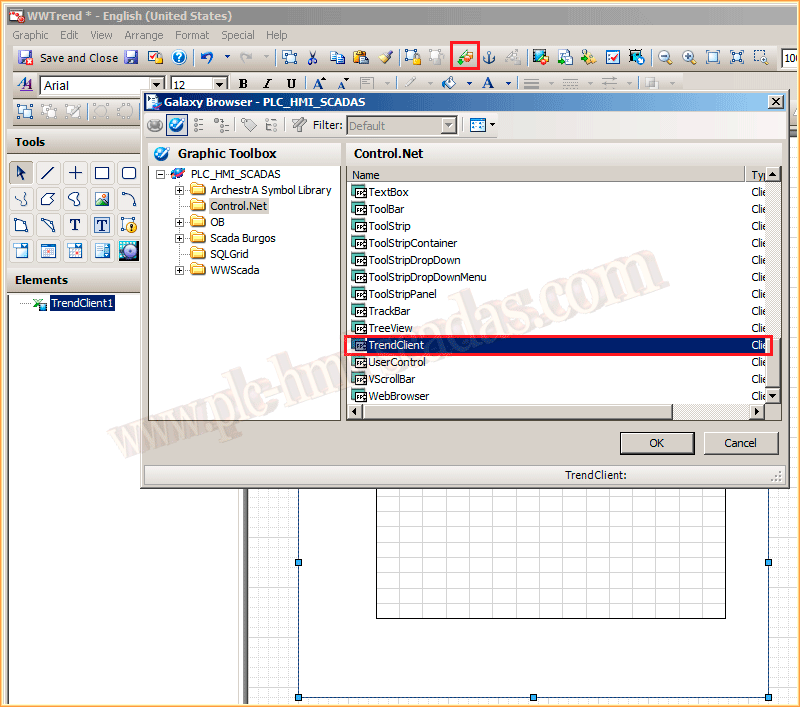
Task: Click the Embed Graphic toolbar icon
Action: pyautogui.click(x=464, y=57)
